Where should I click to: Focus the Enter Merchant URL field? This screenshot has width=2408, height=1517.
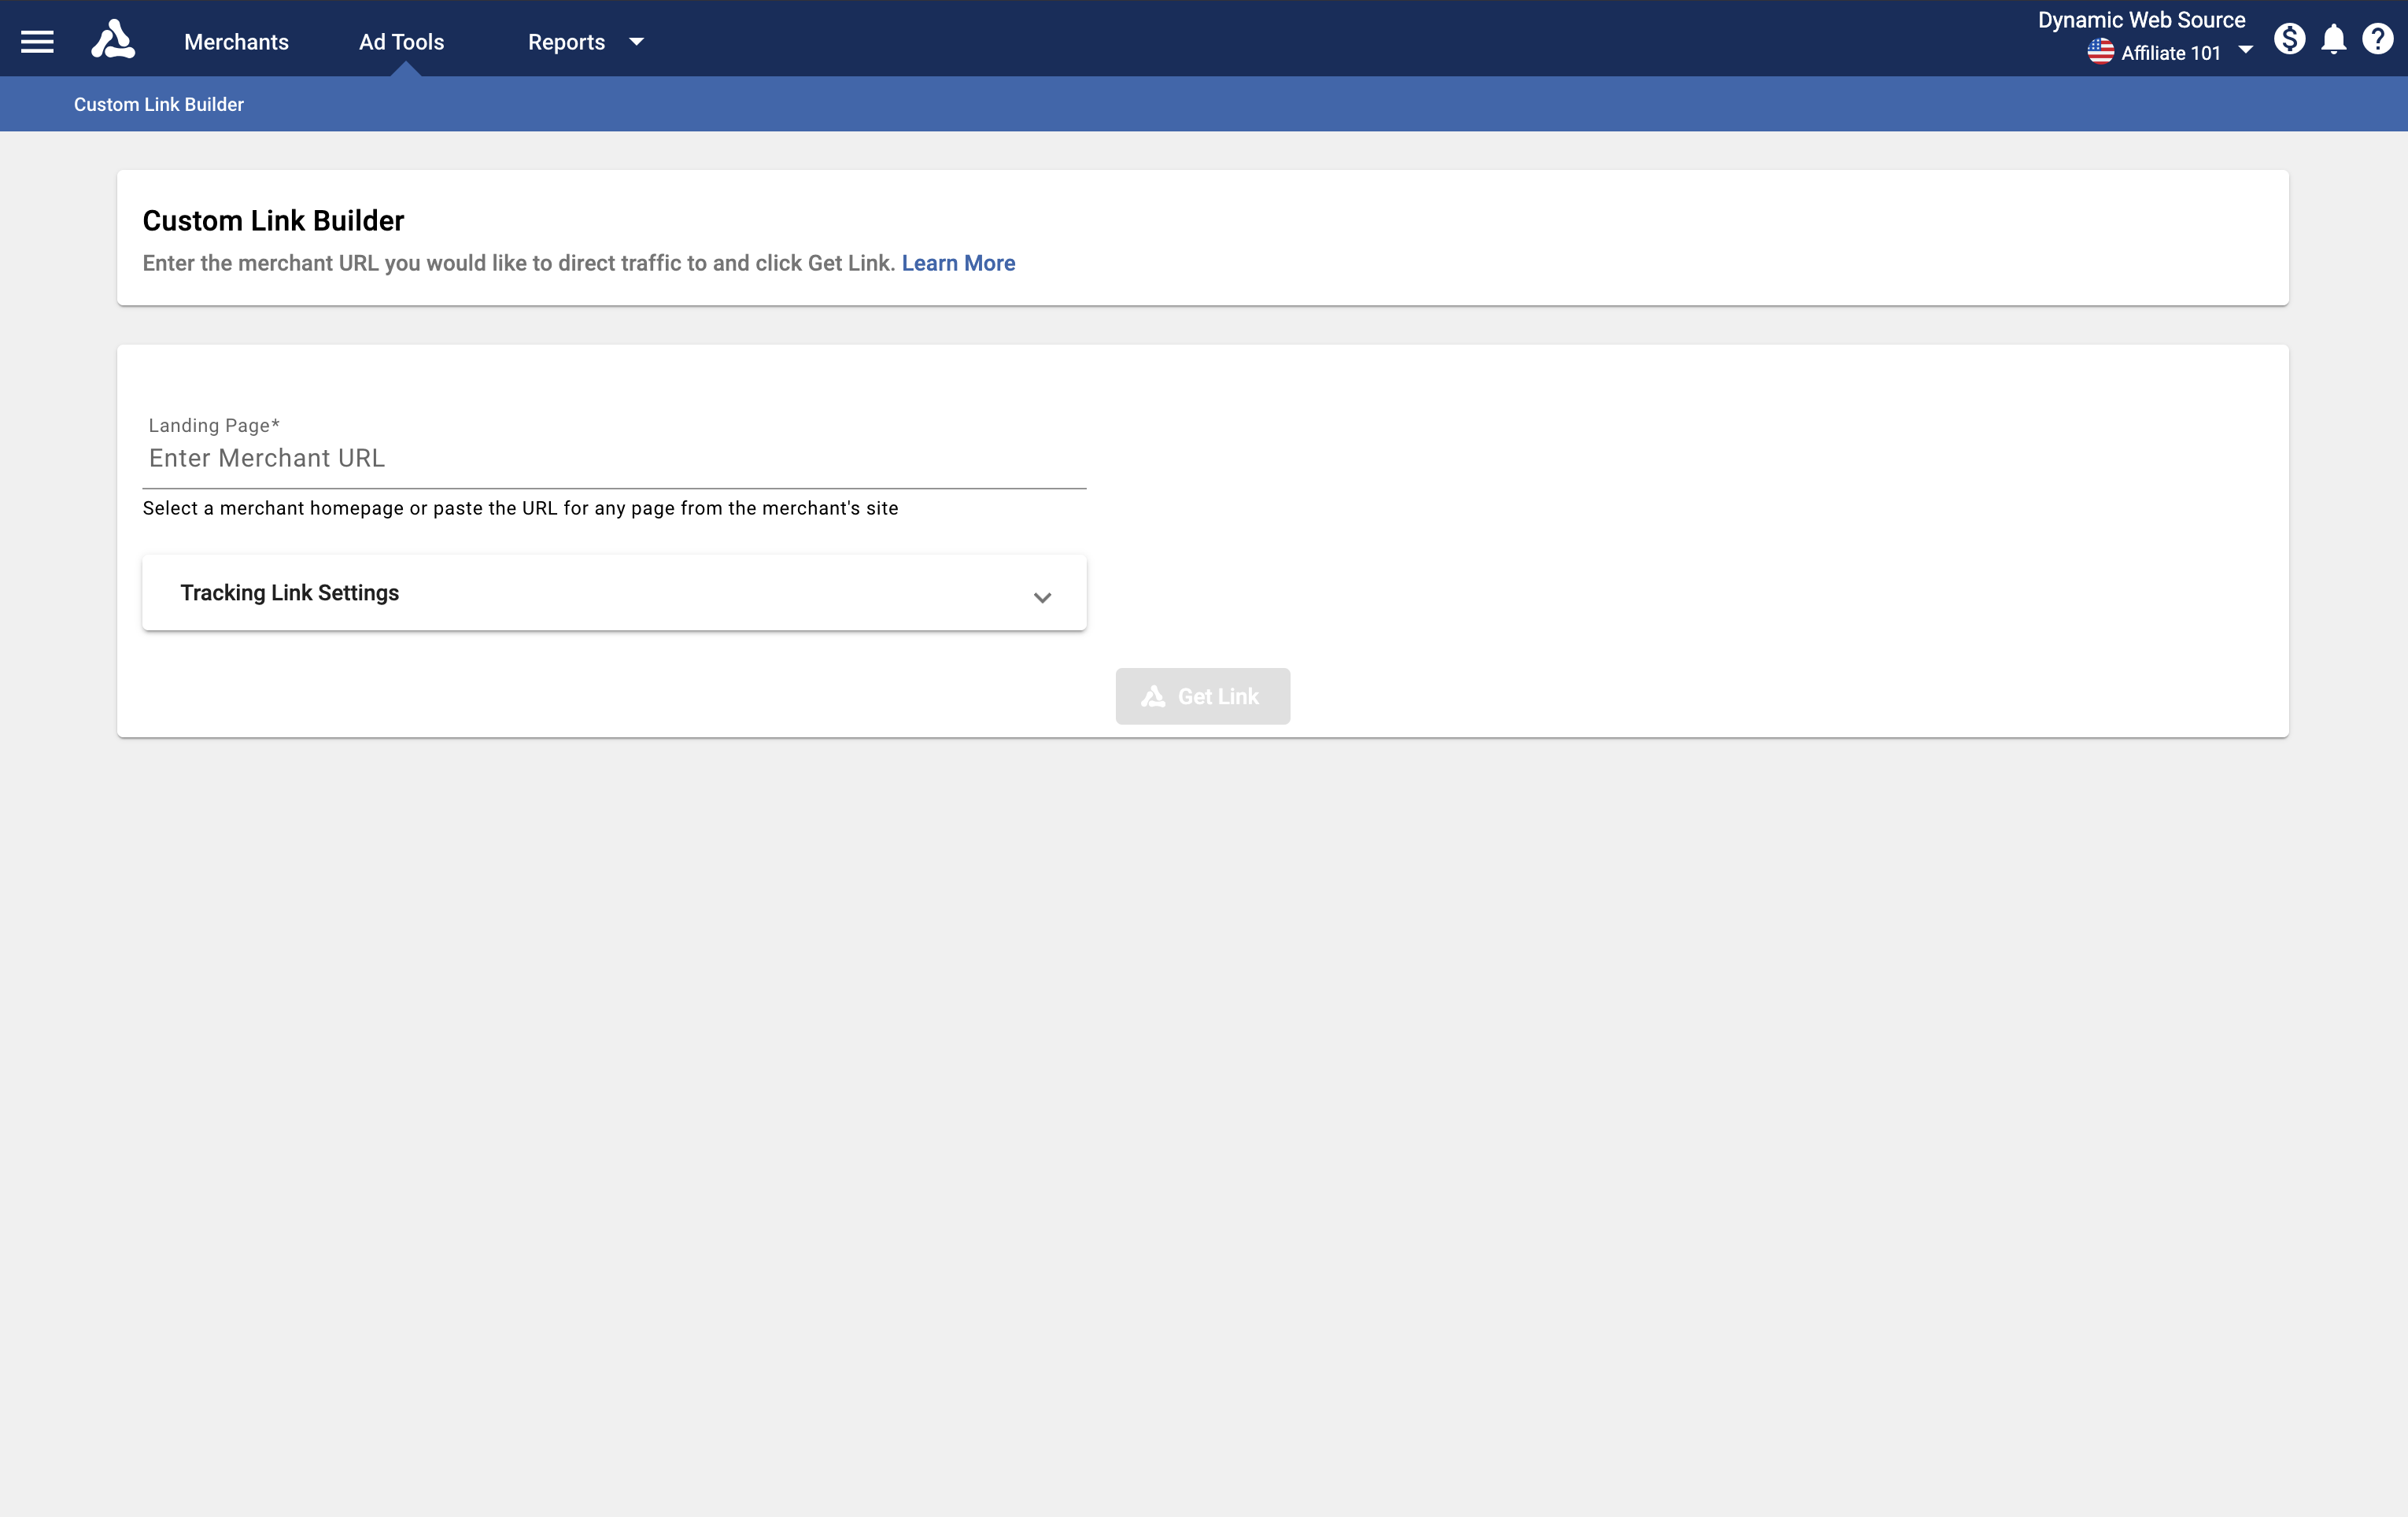[613, 458]
